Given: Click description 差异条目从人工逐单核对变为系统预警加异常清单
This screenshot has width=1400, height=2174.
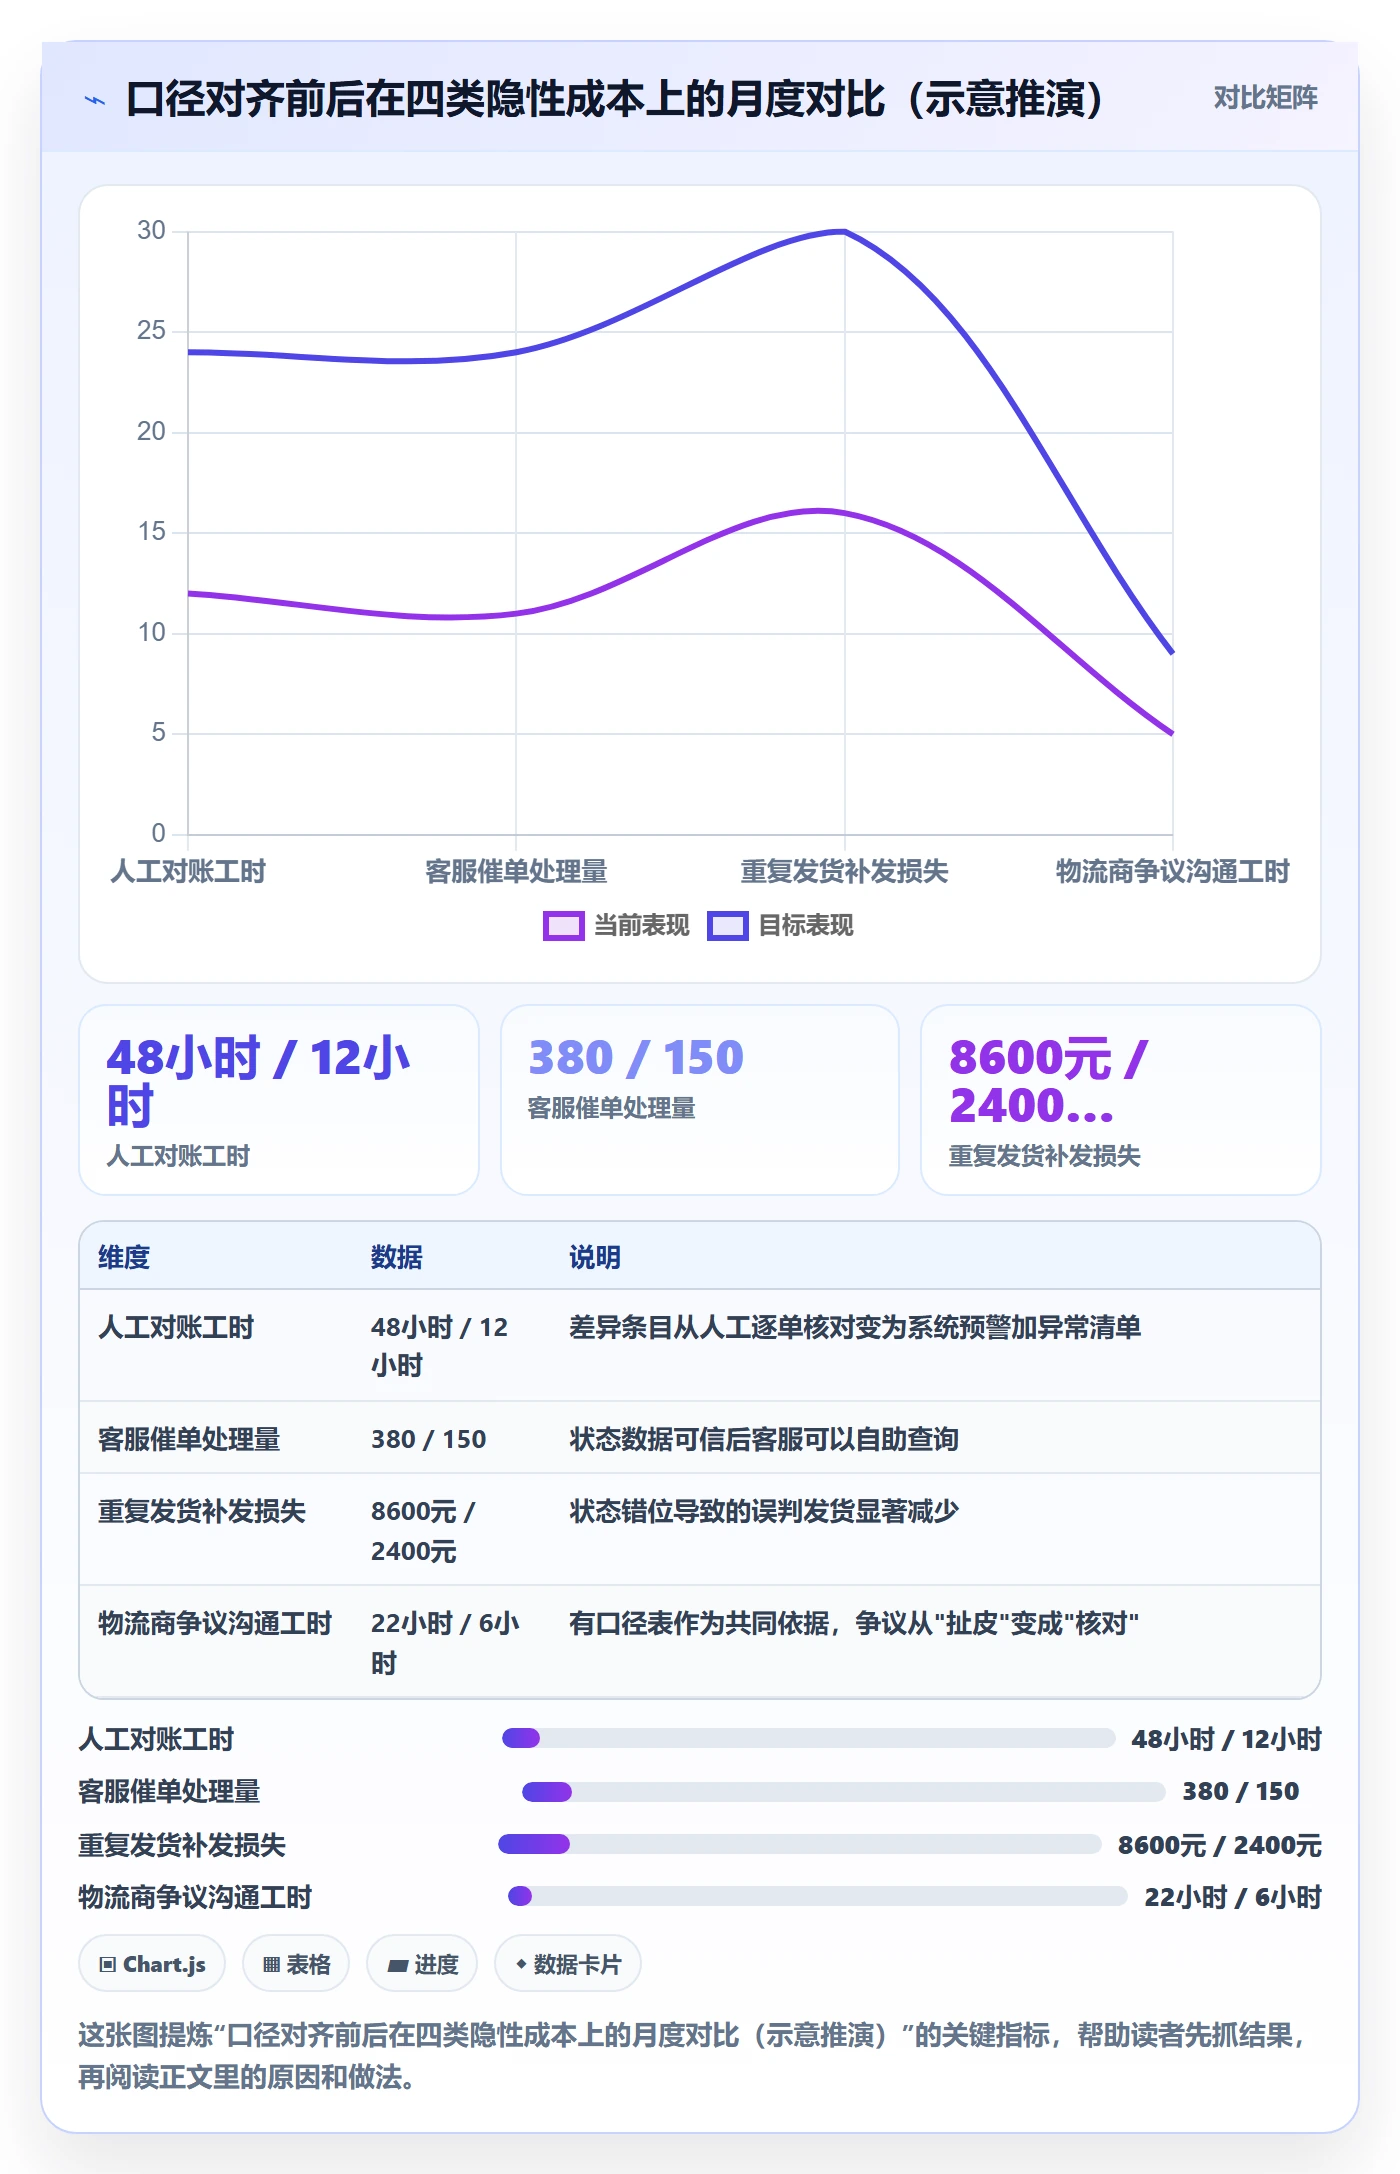Looking at the screenshot, I should 855,1327.
